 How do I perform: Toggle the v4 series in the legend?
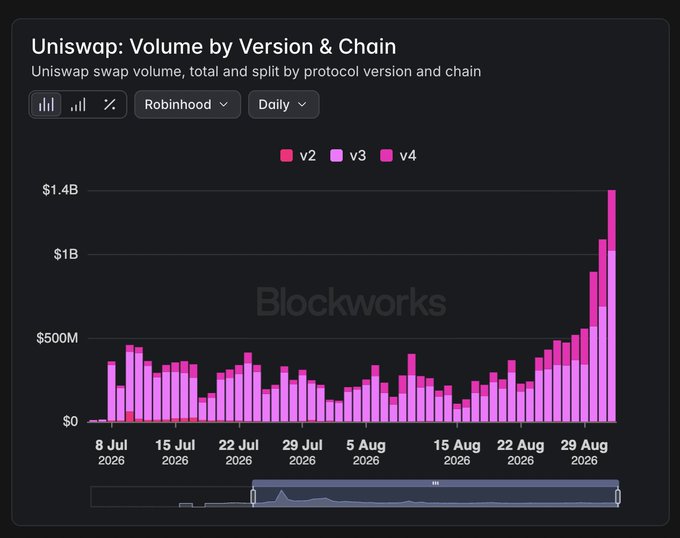pyautogui.click(x=398, y=156)
